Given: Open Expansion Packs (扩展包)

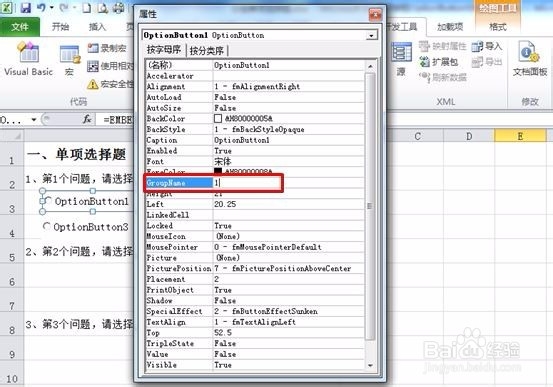Looking at the screenshot, I should (439, 62).
